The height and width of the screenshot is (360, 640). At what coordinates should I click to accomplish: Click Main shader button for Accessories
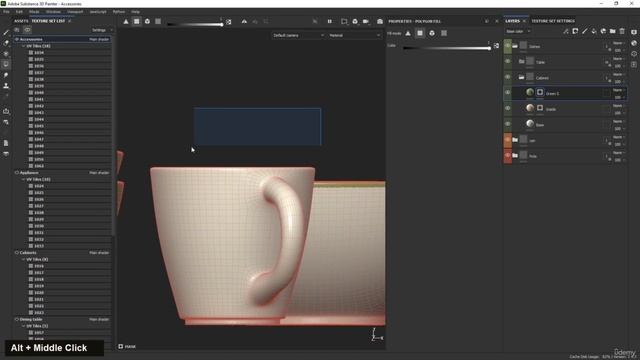[x=99, y=39]
